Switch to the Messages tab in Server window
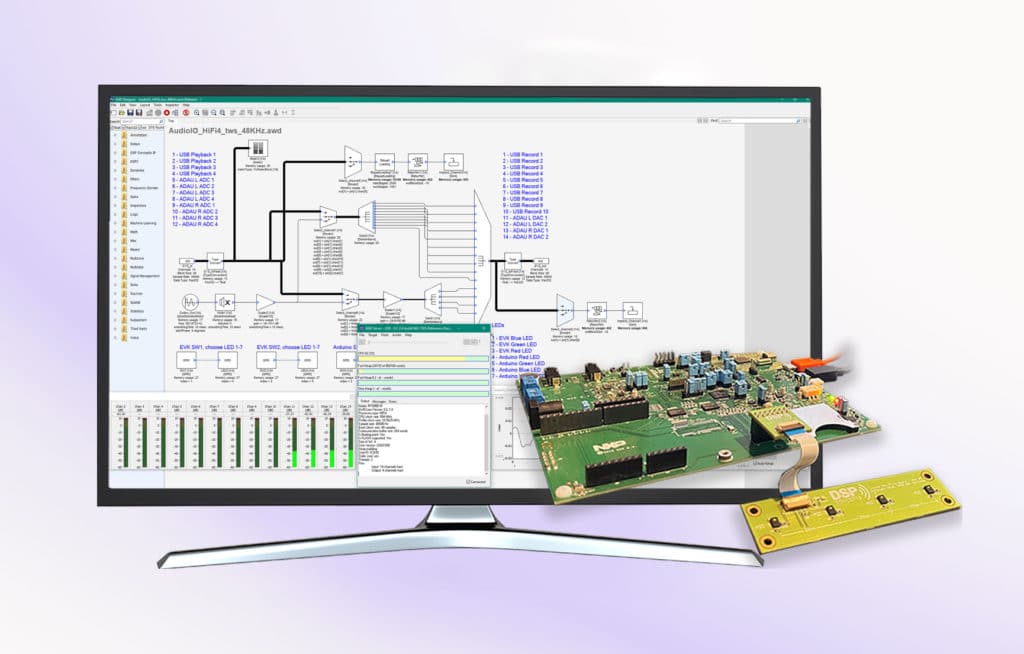 379,401
